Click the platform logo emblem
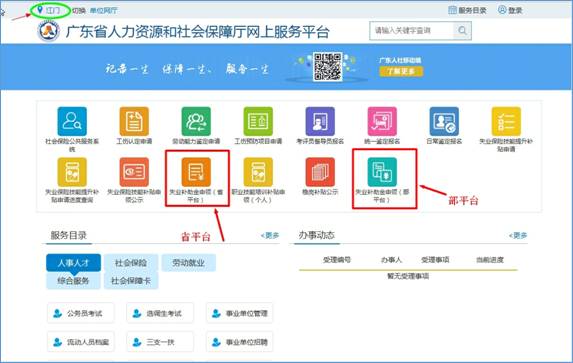This screenshot has height=363, width=573. pos(49,31)
